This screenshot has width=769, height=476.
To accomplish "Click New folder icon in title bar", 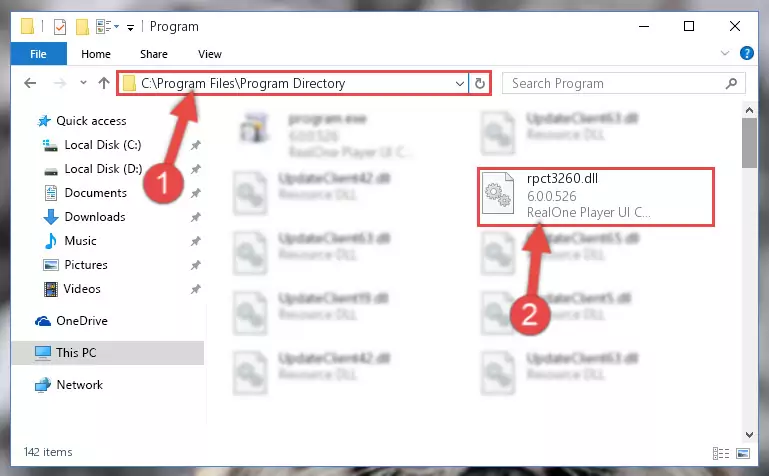I will (x=82, y=26).
